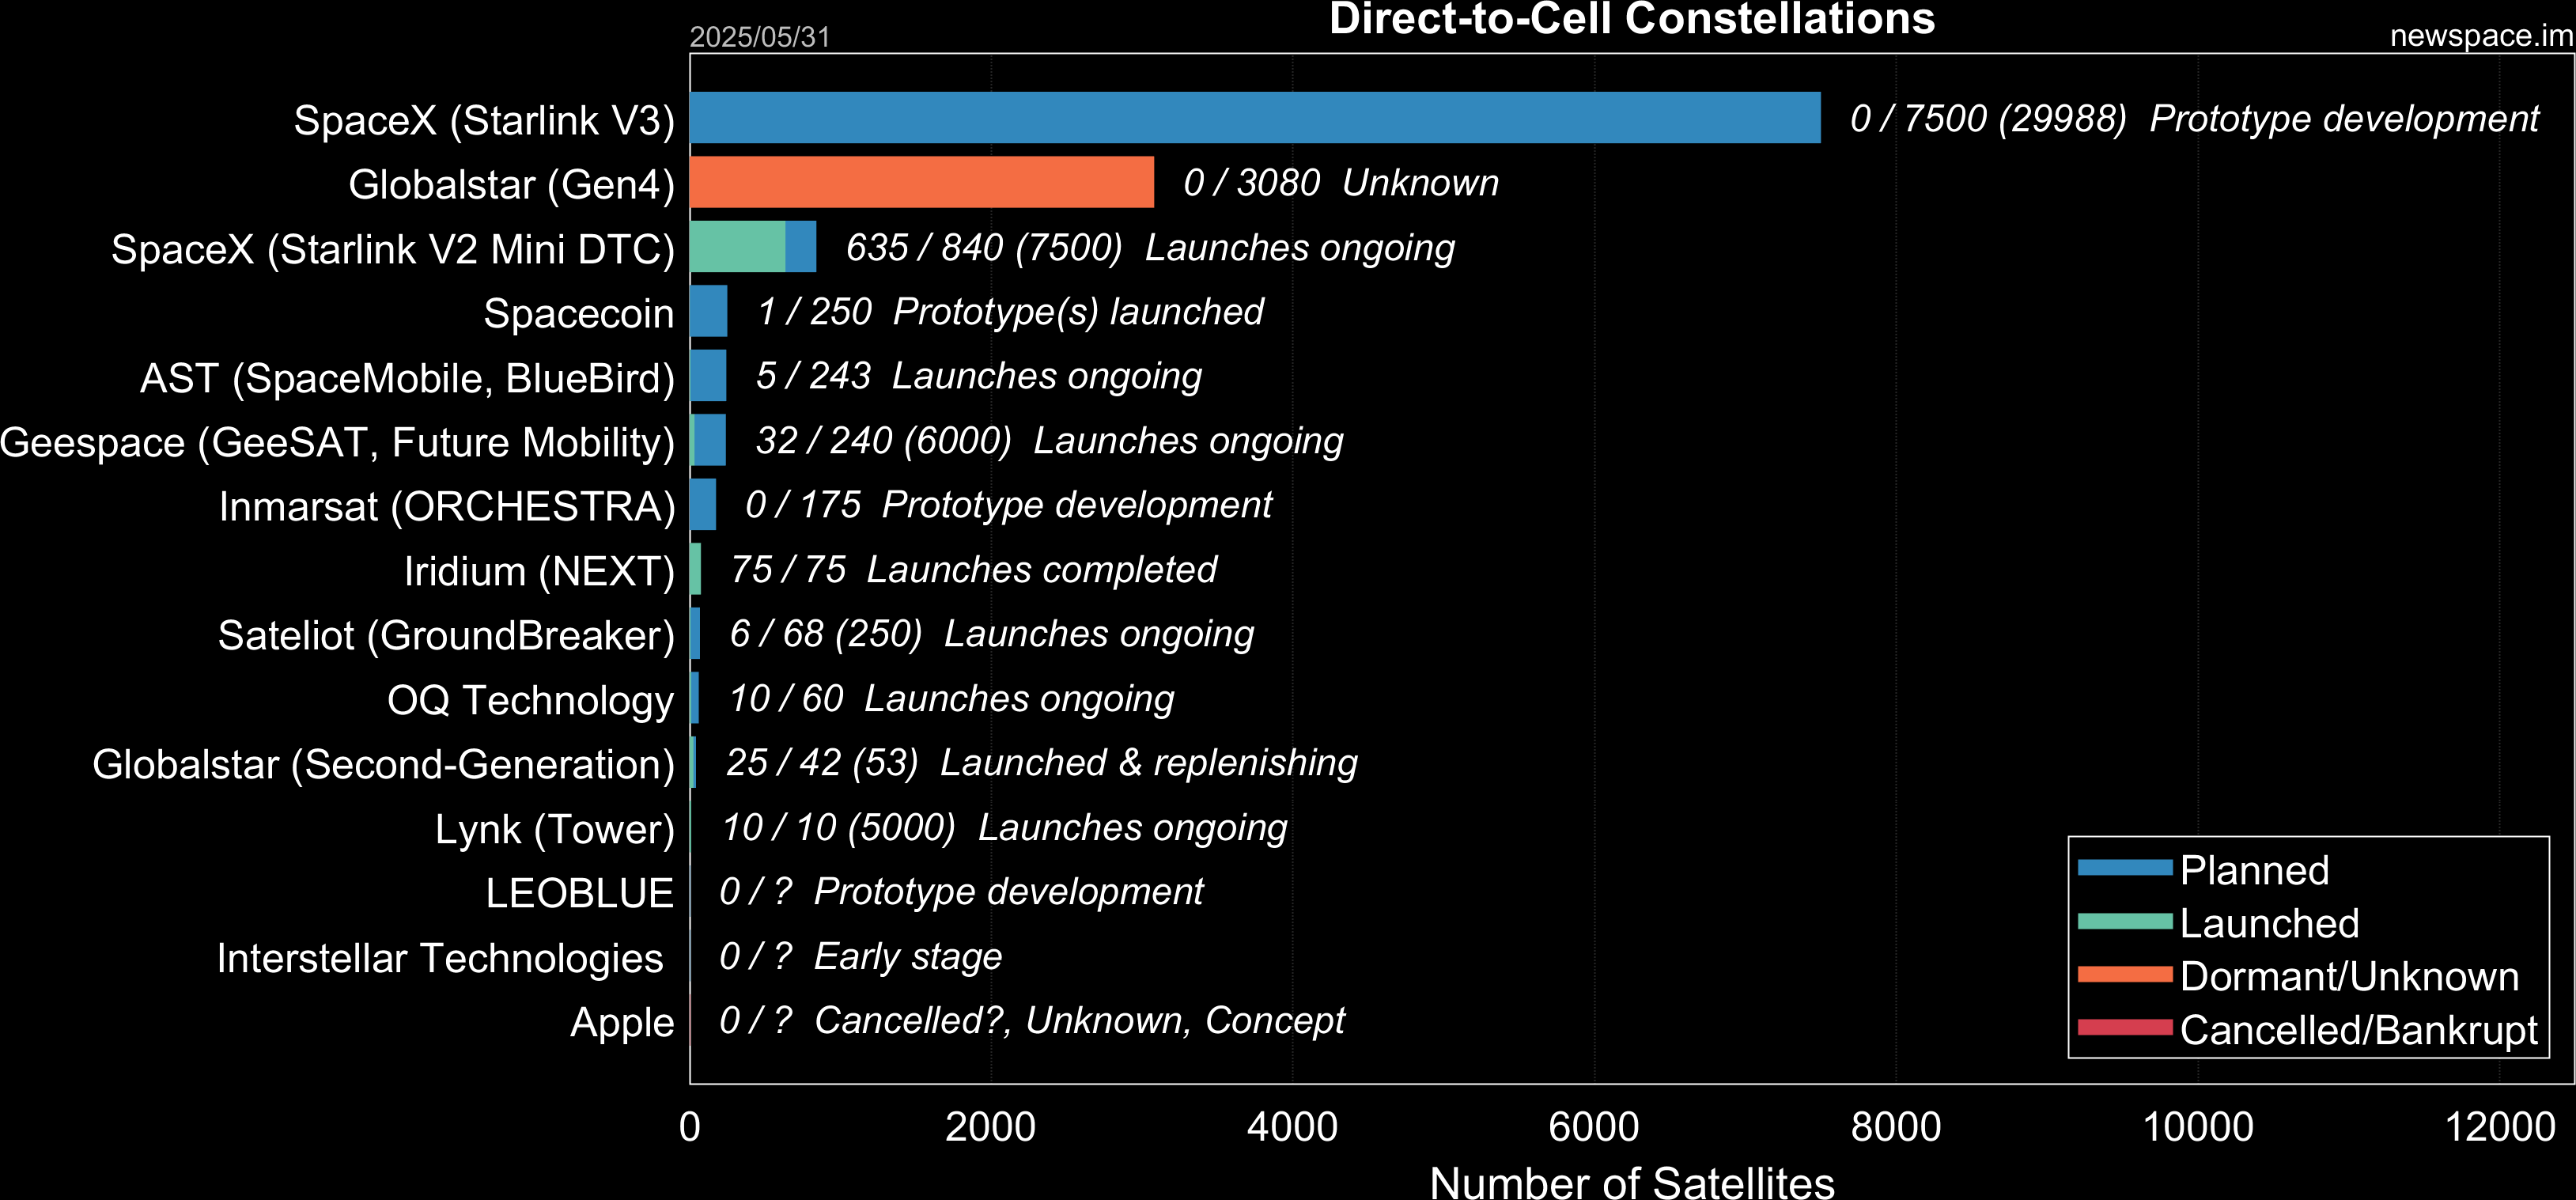
Task: Select SpaceX (Starlink V2 Mini DTC) label
Action: coord(393,249)
